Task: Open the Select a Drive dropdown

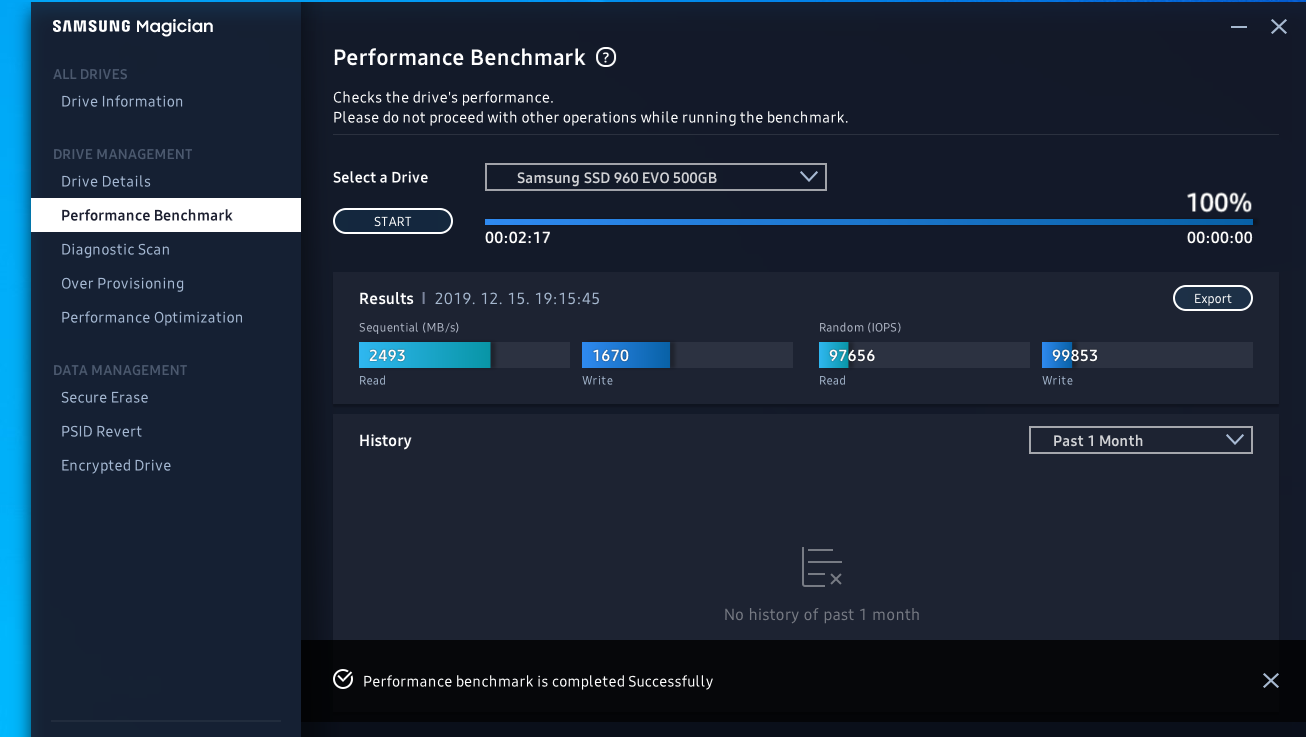Action: 656,177
